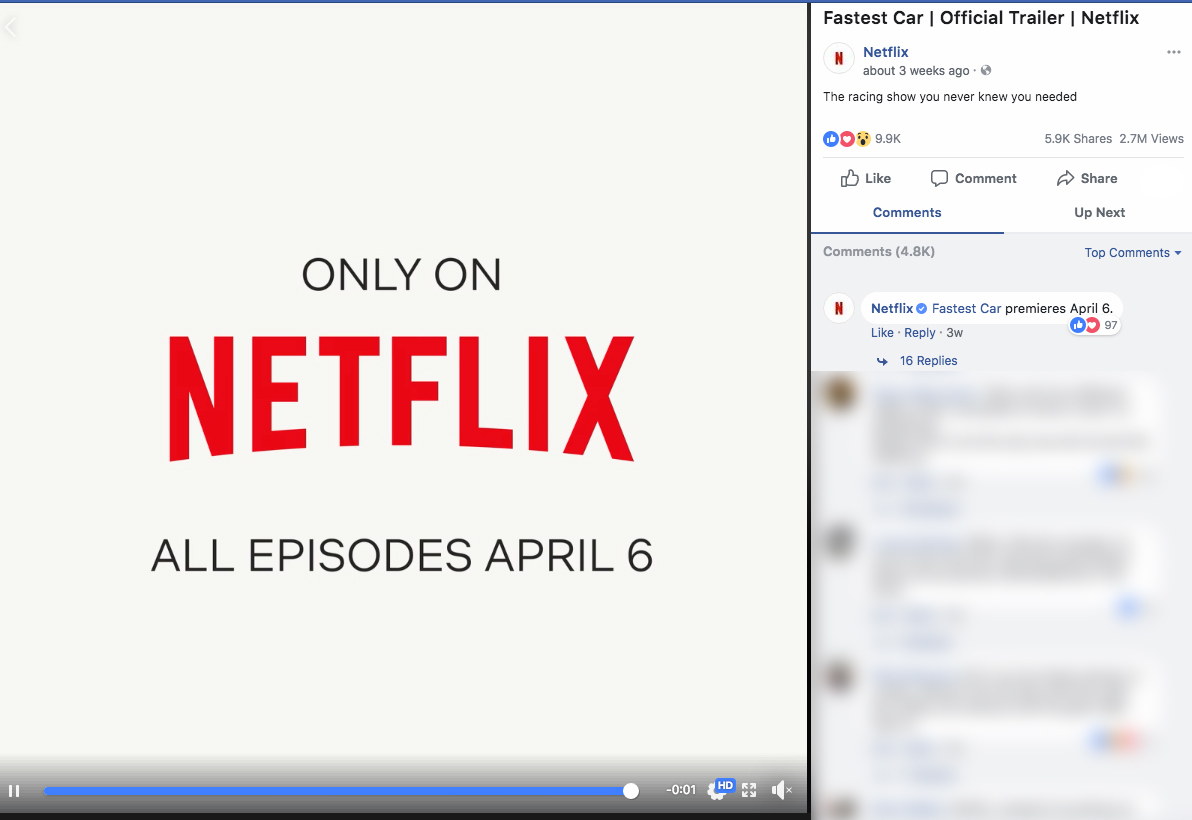Viewport: 1192px width, 820px height.
Task: Click the Netflix page avatar in post header
Action: click(x=838, y=59)
